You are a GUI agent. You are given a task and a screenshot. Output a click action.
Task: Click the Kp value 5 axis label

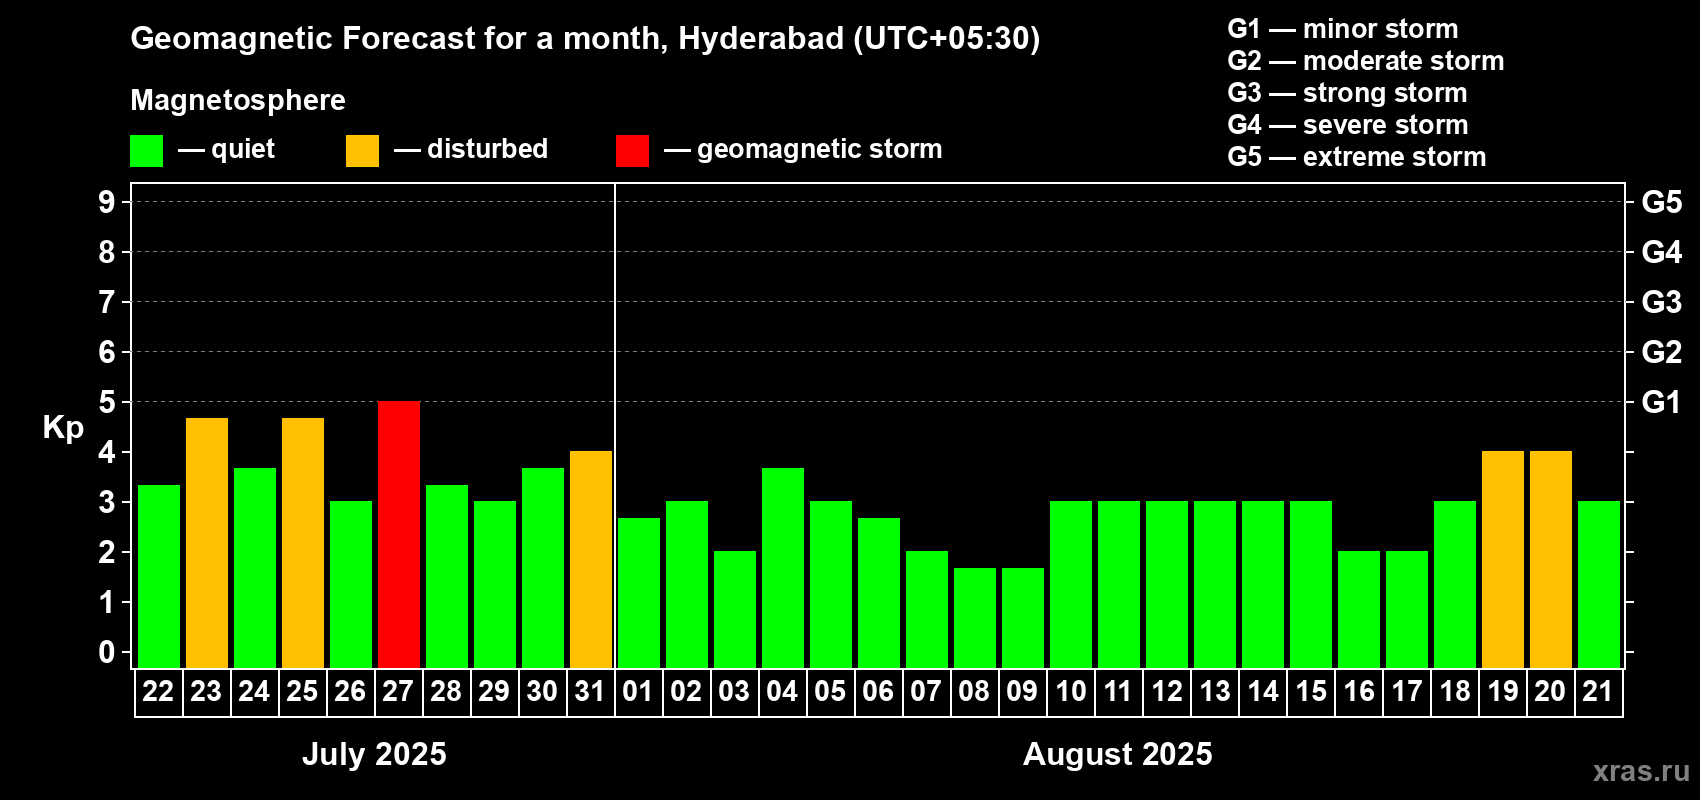click(107, 402)
